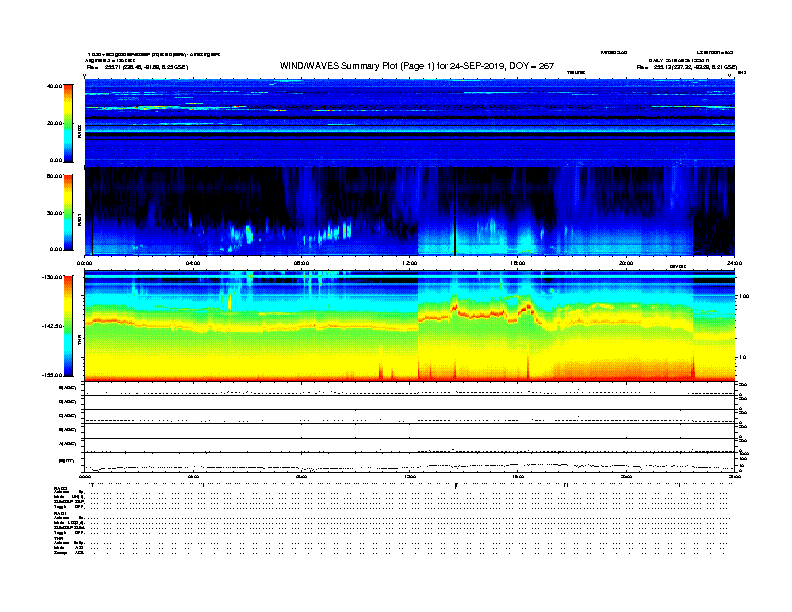The width and height of the screenshot is (792, 612).
Task: Click the RAD2 panel color scale bar
Action: (x=69, y=122)
